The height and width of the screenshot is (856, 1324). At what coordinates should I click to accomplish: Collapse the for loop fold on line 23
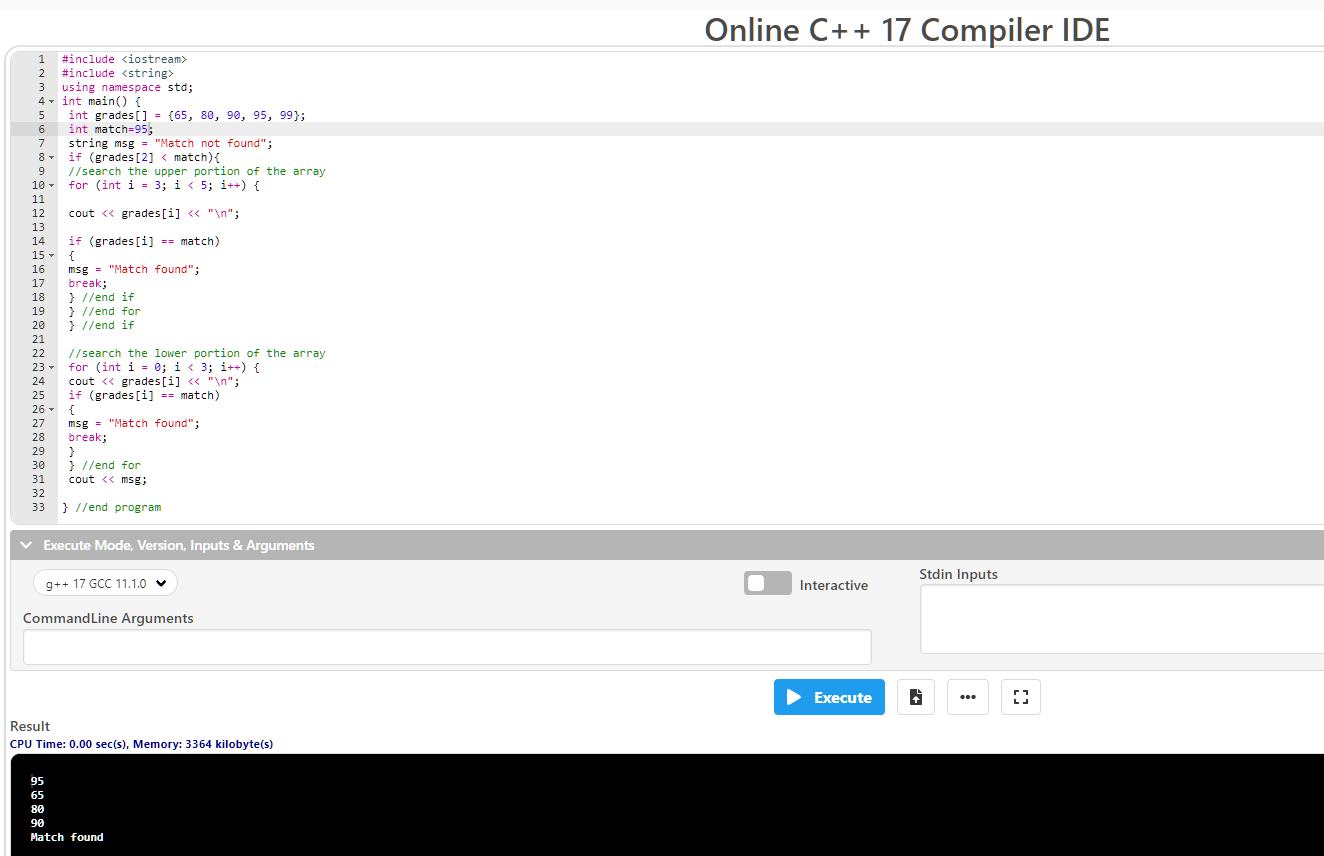pyautogui.click(x=49, y=367)
